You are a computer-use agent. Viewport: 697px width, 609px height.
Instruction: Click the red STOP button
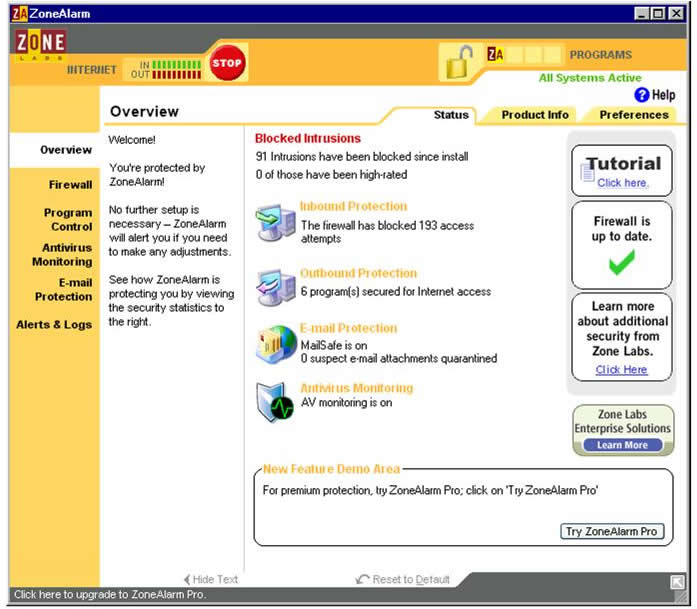click(227, 63)
